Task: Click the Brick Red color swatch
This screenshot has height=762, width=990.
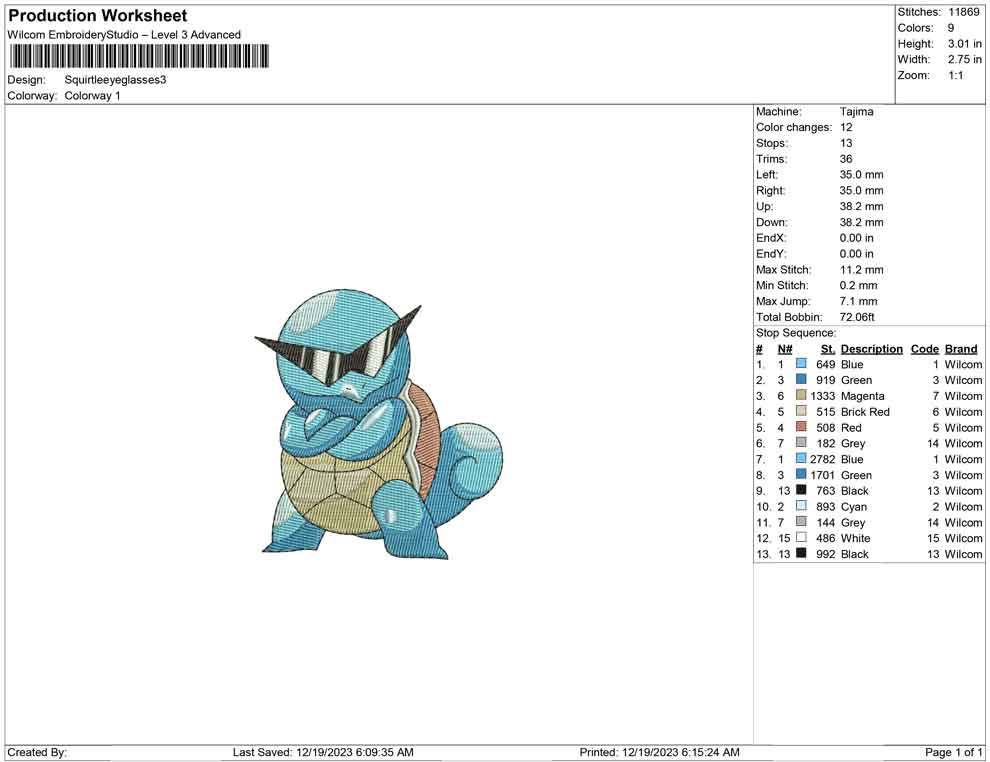Action: (x=801, y=412)
